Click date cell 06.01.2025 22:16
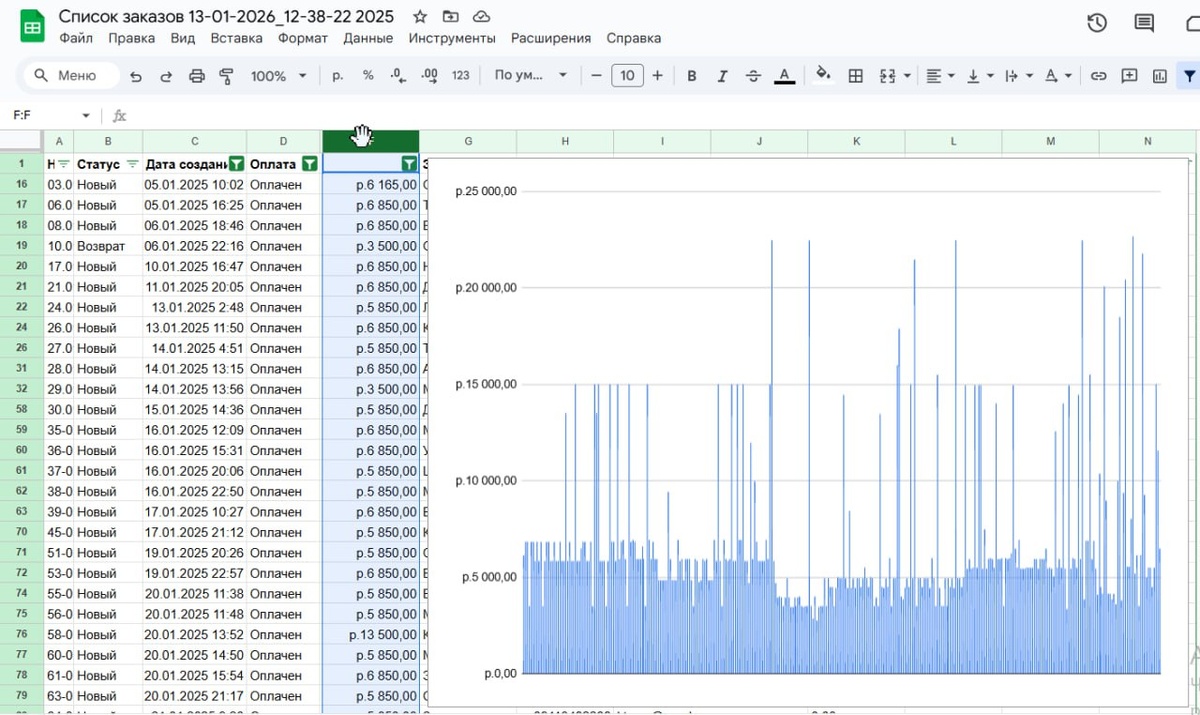Screen dimensions: 1200x715 point(195,246)
